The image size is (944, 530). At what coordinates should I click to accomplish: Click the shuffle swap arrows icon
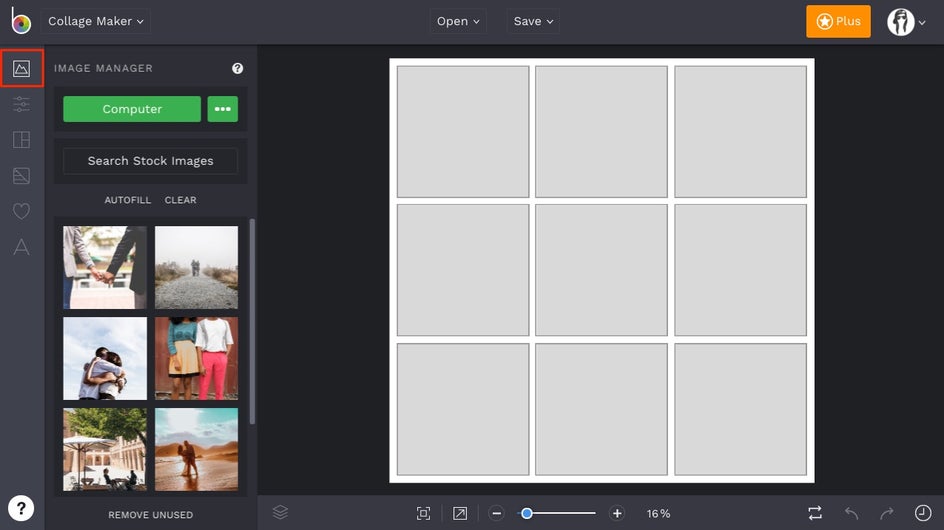point(815,513)
